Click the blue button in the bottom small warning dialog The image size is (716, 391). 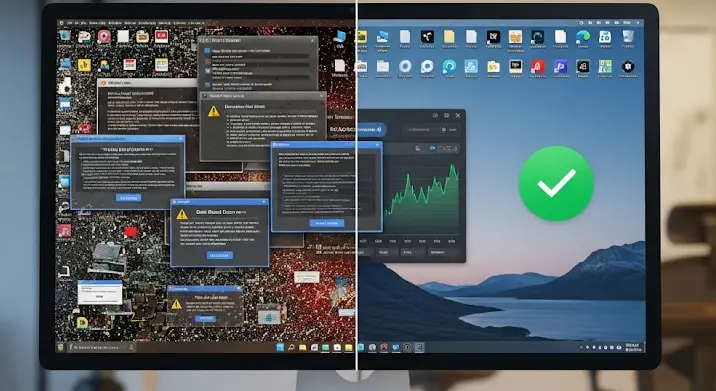tap(205, 318)
